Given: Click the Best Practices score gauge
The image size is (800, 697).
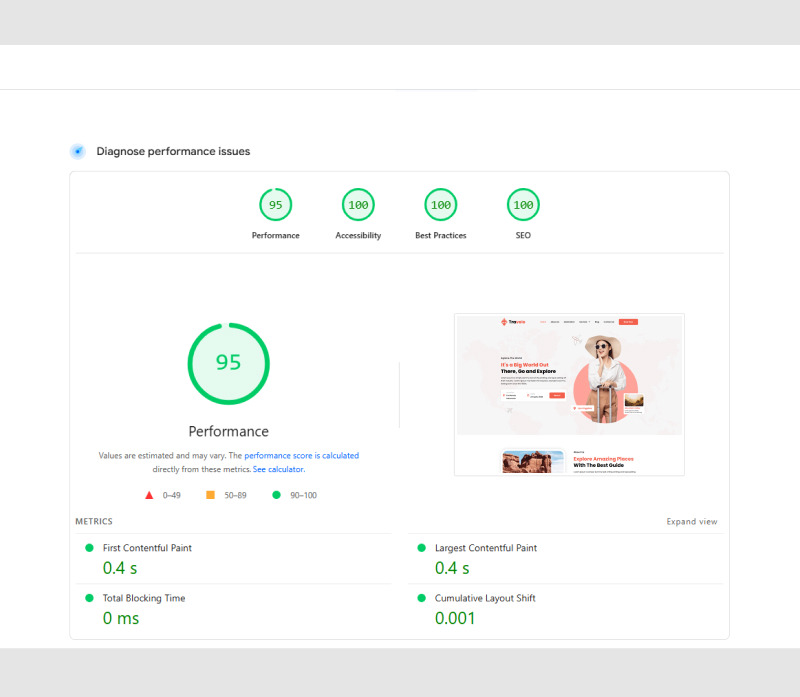Looking at the screenshot, I should 440,204.
